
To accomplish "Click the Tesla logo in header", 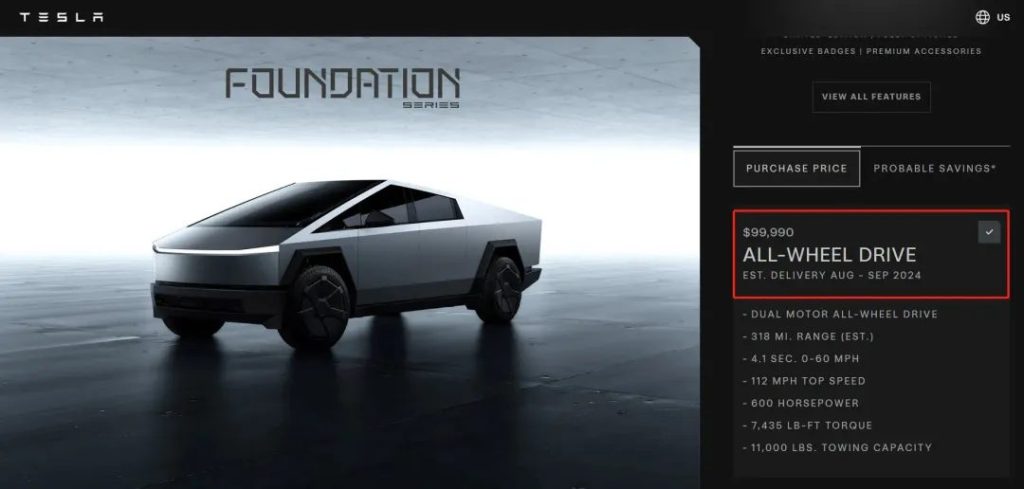I will (x=61, y=17).
